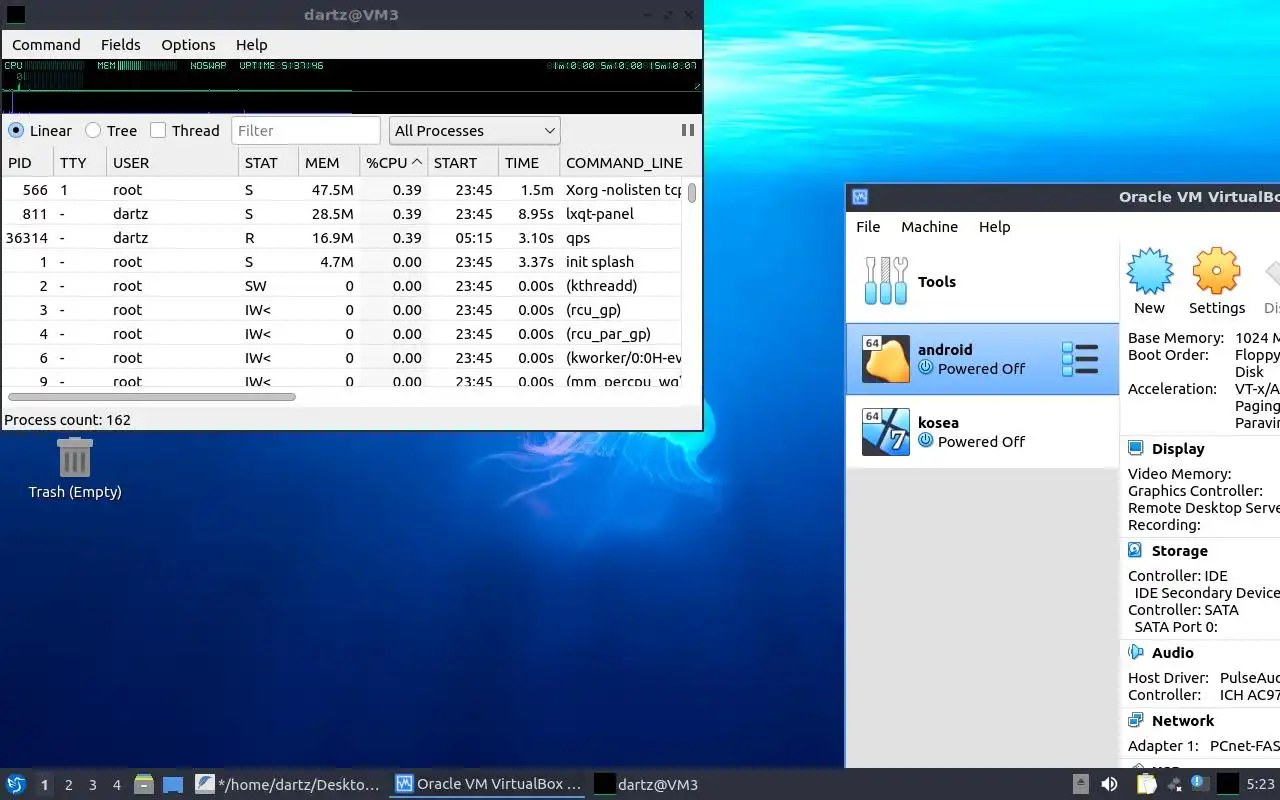The image size is (1280, 800).
Task: Click the Filter input field
Action: [306, 130]
